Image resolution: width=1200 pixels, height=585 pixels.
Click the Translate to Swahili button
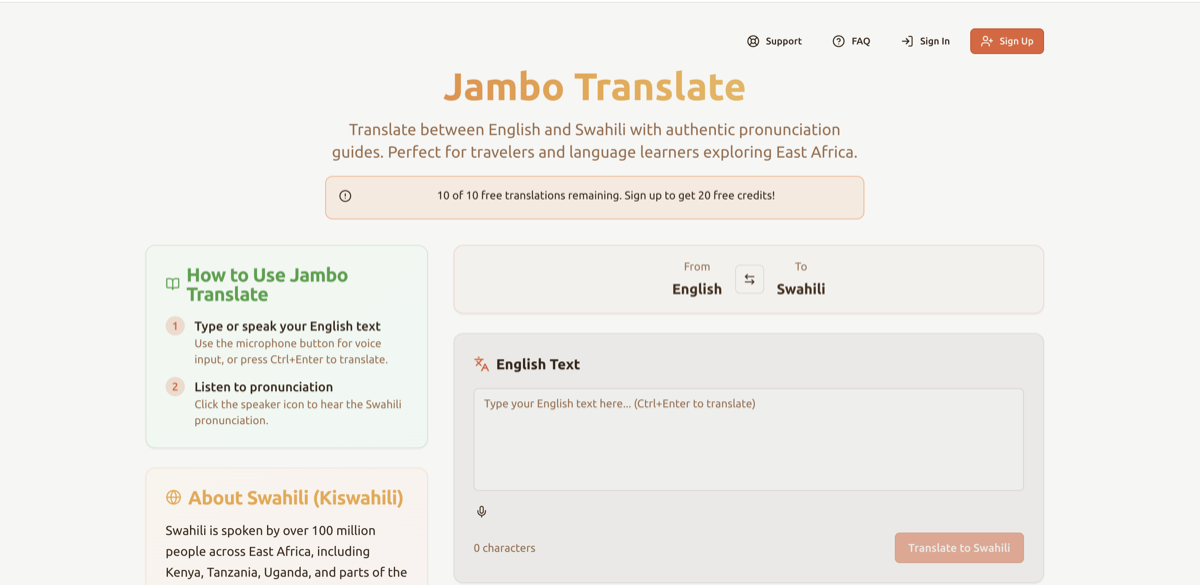[x=958, y=547]
